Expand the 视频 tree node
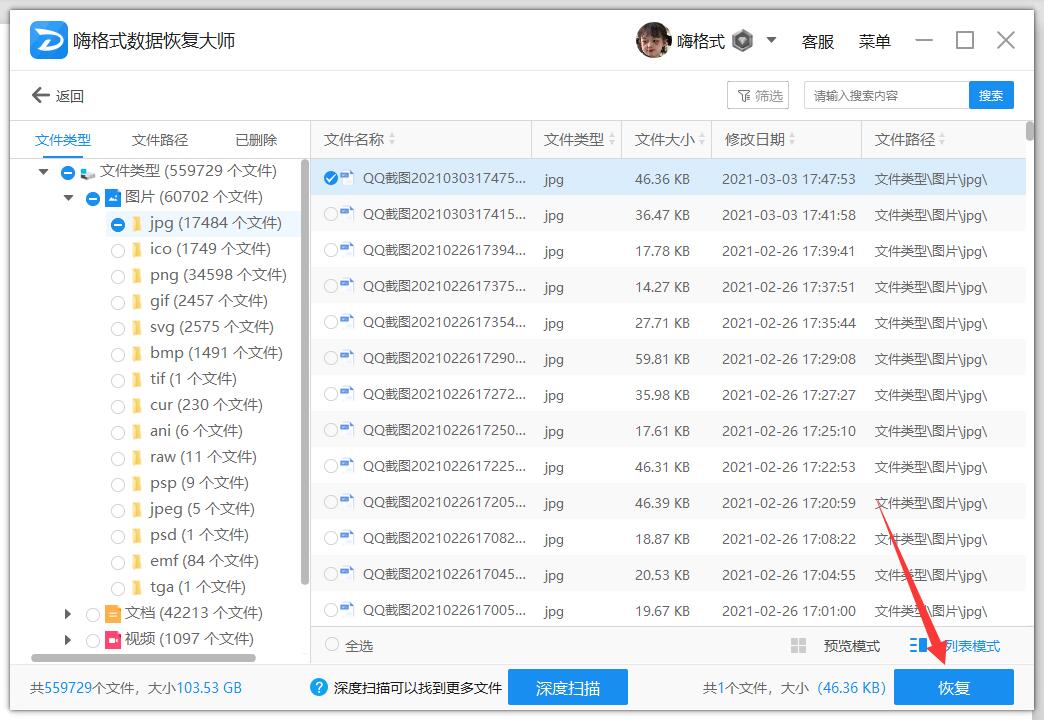Image resolution: width=1044 pixels, height=720 pixels. pos(67,639)
